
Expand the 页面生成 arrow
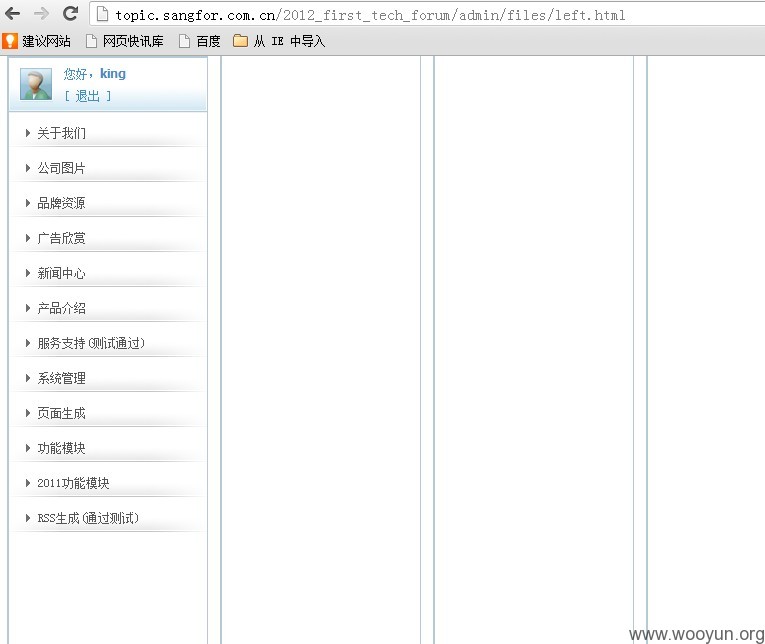28,413
